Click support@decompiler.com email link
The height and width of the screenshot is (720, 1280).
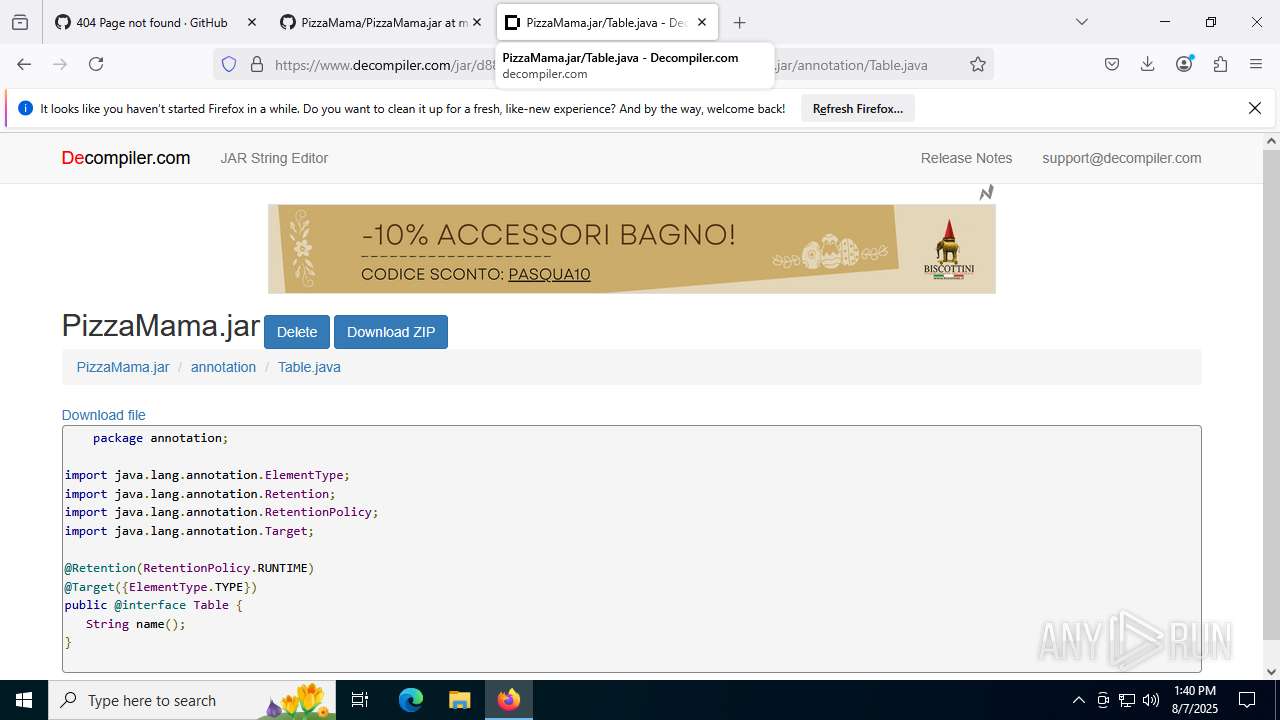click(1122, 158)
